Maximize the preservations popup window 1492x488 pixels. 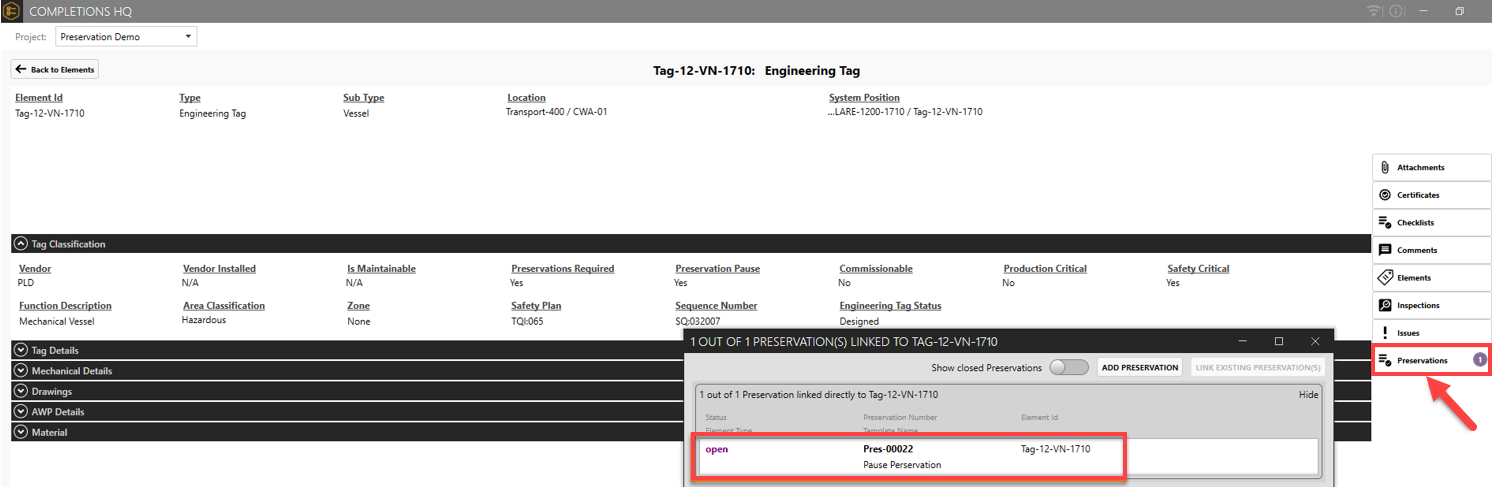click(1279, 341)
